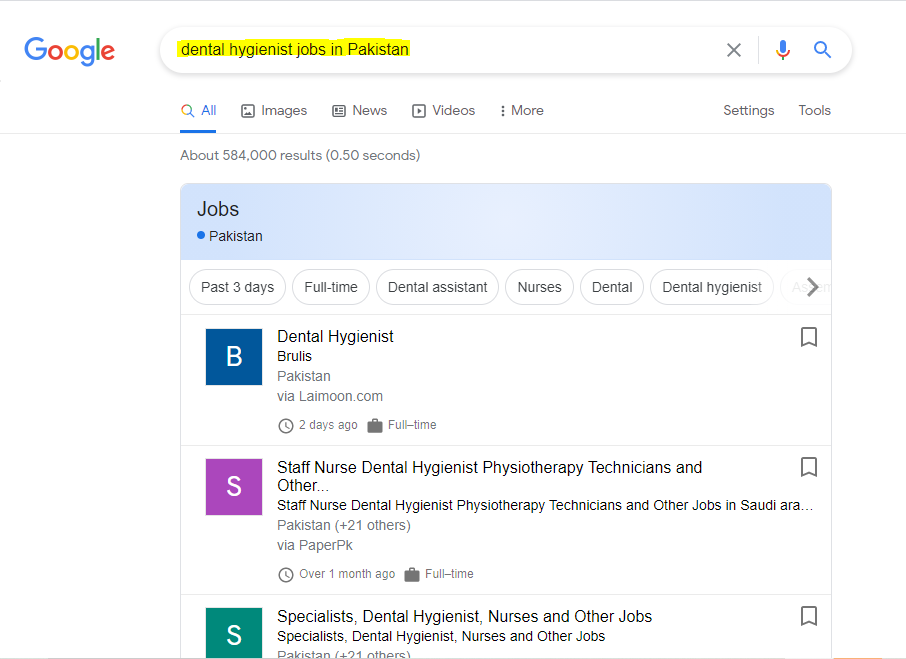The width and height of the screenshot is (906, 659).
Task: Bookmark the Brulis Dental Hygienist job
Action: (809, 337)
